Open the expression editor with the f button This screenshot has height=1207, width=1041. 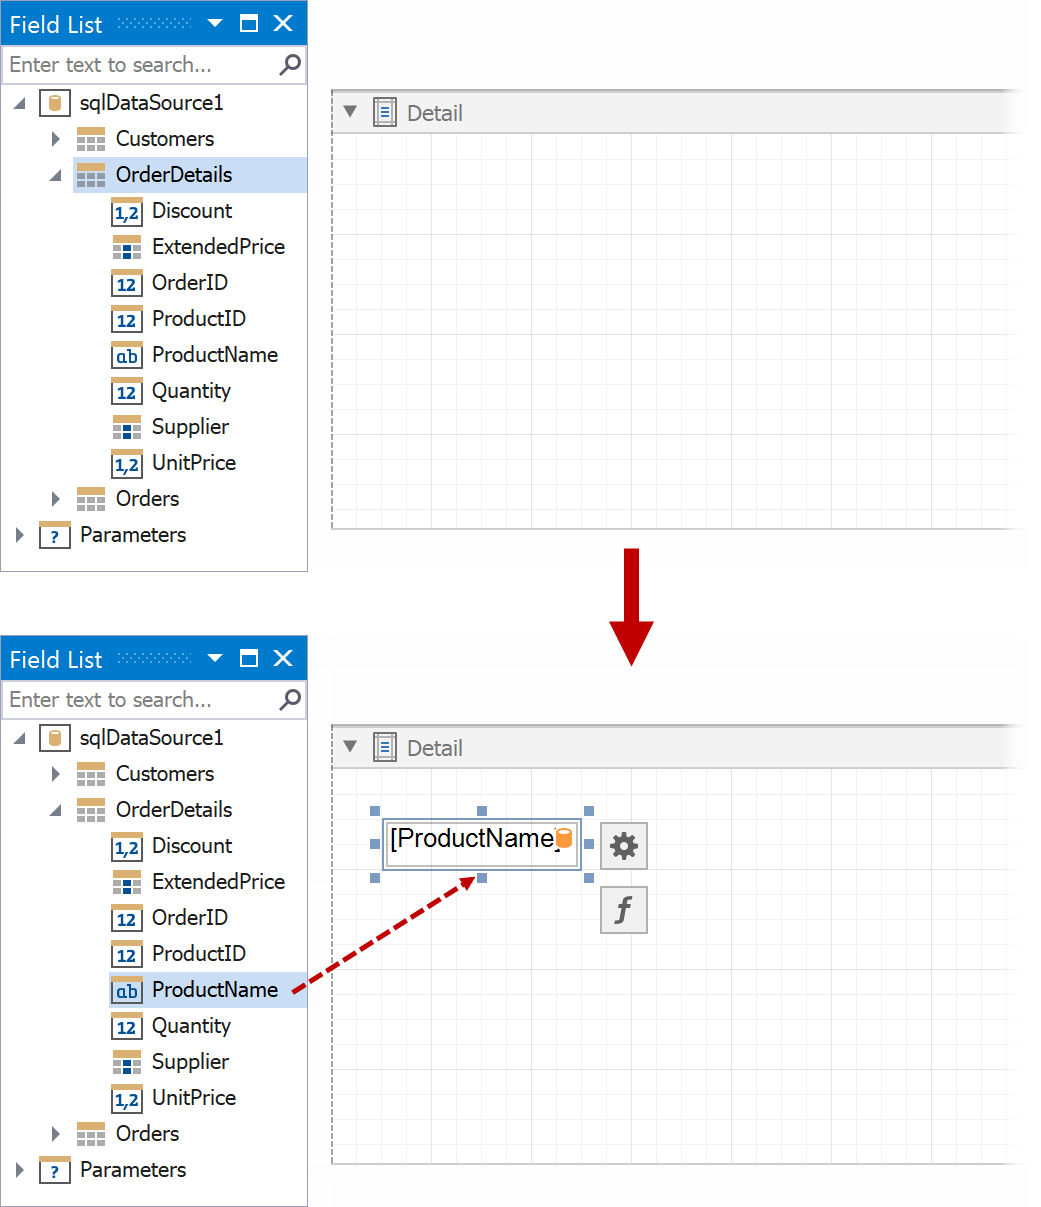pos(624,910)
